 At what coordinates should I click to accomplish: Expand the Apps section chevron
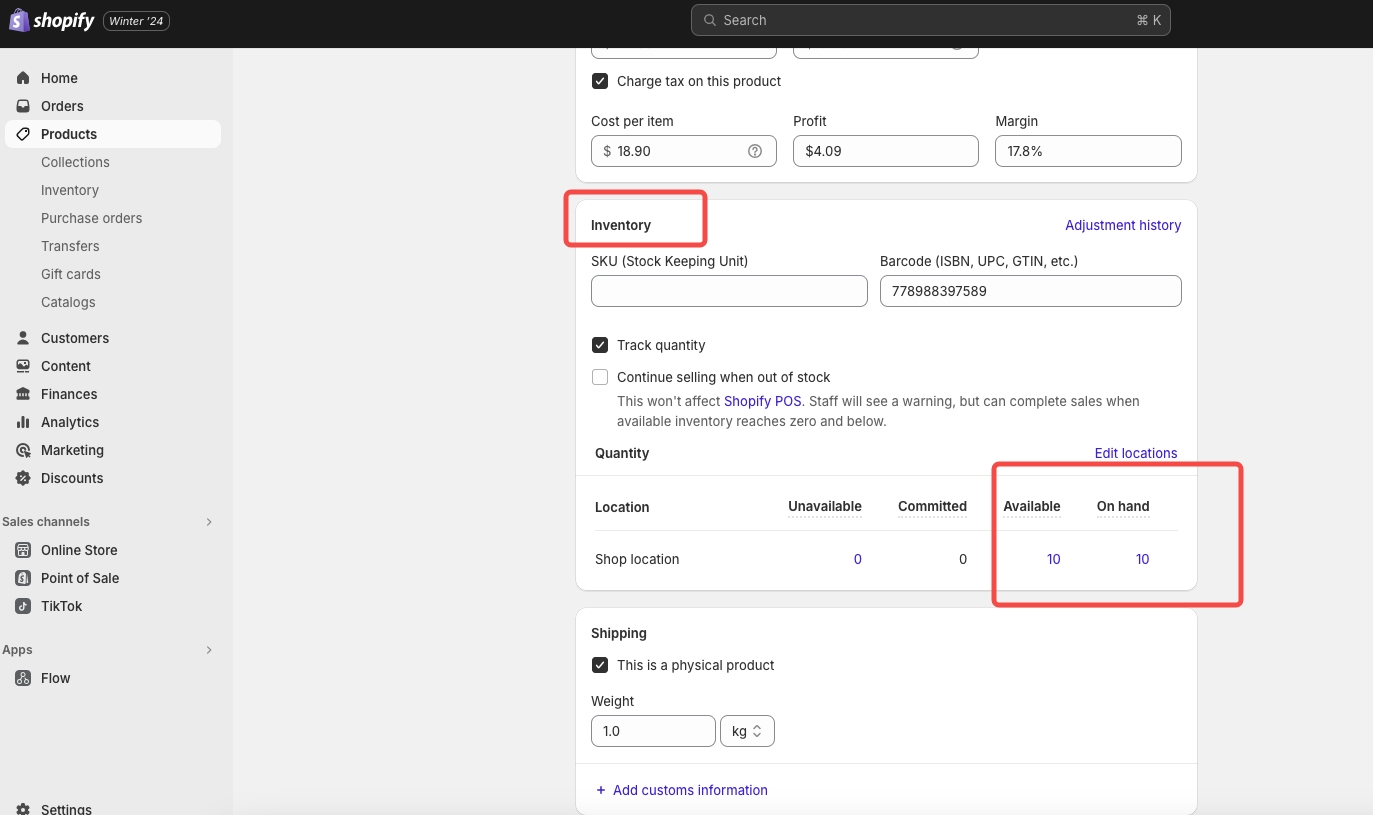pyautogui.click(x=209, y=650)
